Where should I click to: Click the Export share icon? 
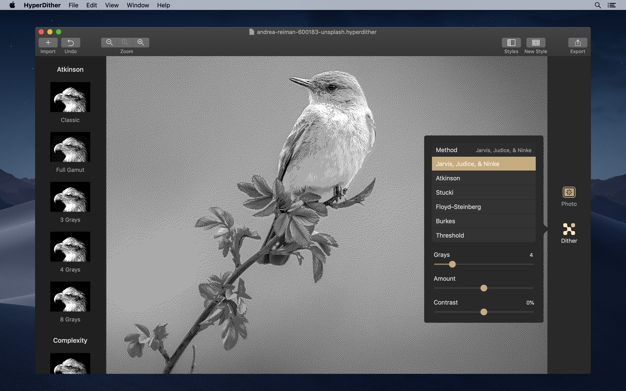pos(578,43)
